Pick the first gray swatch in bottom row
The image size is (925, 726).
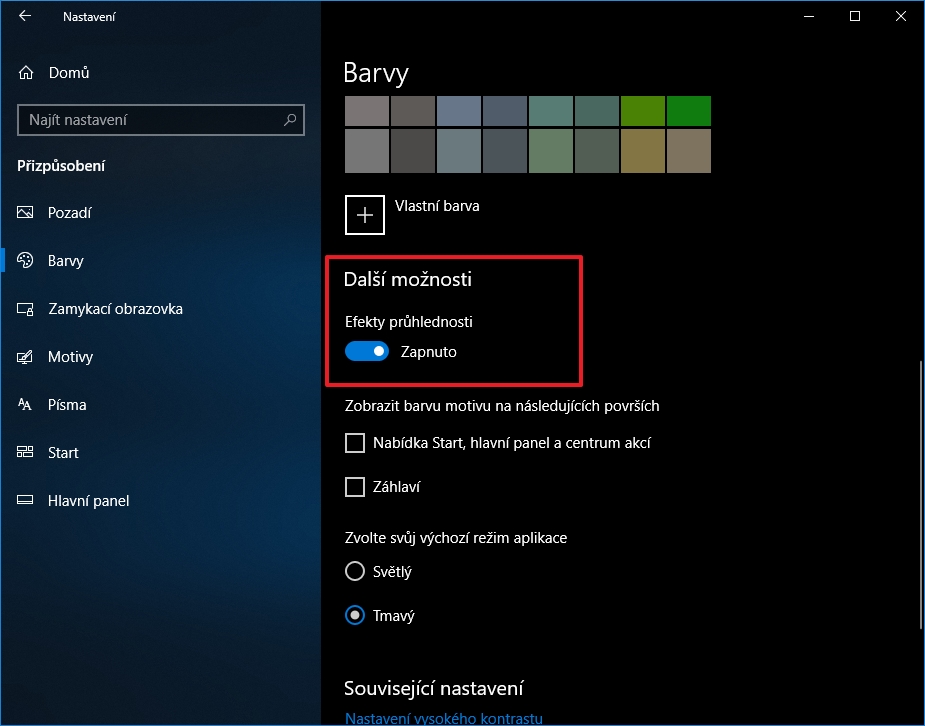(x=366, y=152)
